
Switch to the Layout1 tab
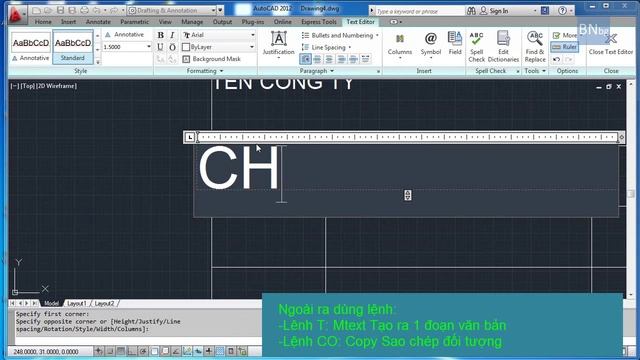77,304
